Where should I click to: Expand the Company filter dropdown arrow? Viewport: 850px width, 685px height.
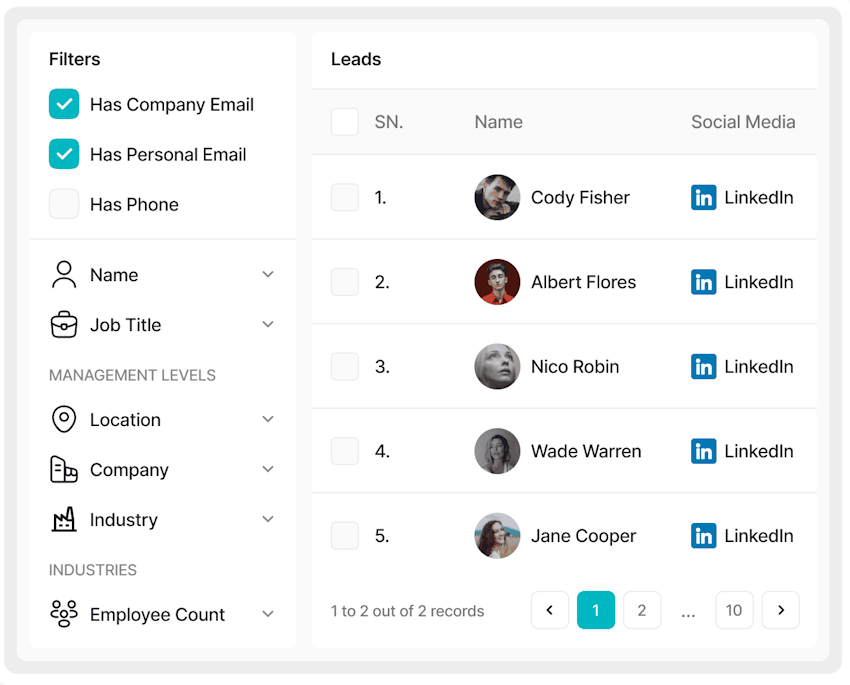[x=268, y=470]
